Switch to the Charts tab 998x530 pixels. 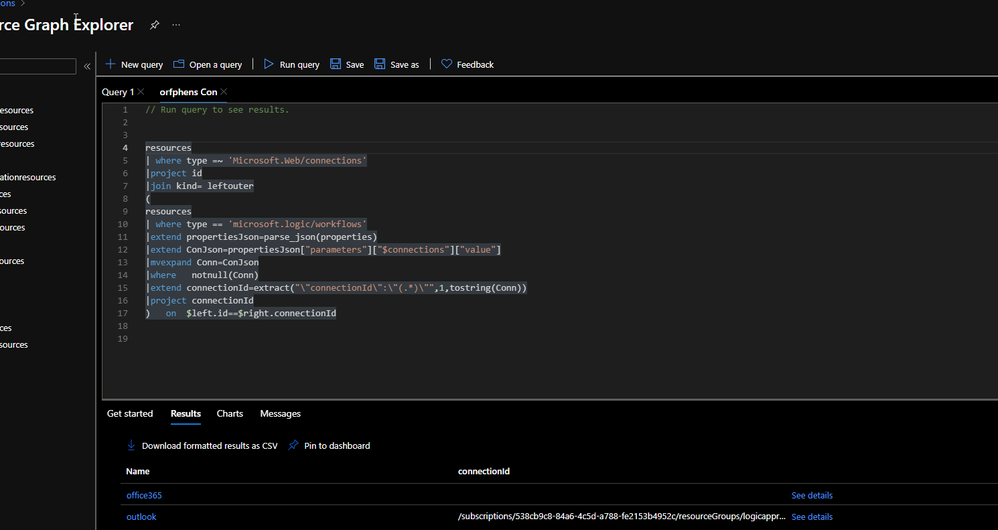[x=230, y=414]
